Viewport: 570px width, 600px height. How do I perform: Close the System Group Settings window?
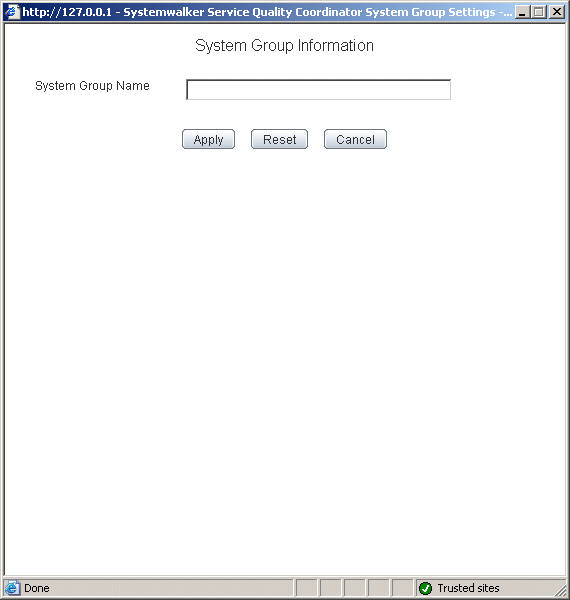click(557, 12)
